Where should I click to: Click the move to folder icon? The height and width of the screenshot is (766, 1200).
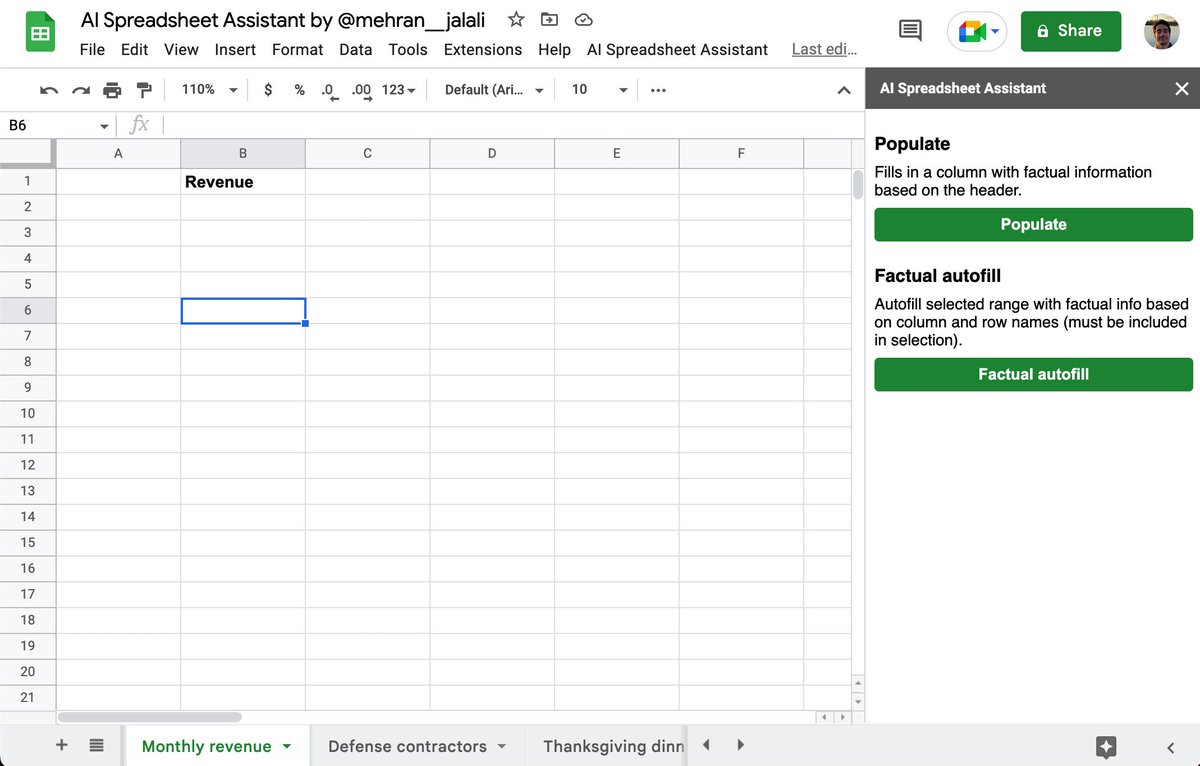(550, 19)
